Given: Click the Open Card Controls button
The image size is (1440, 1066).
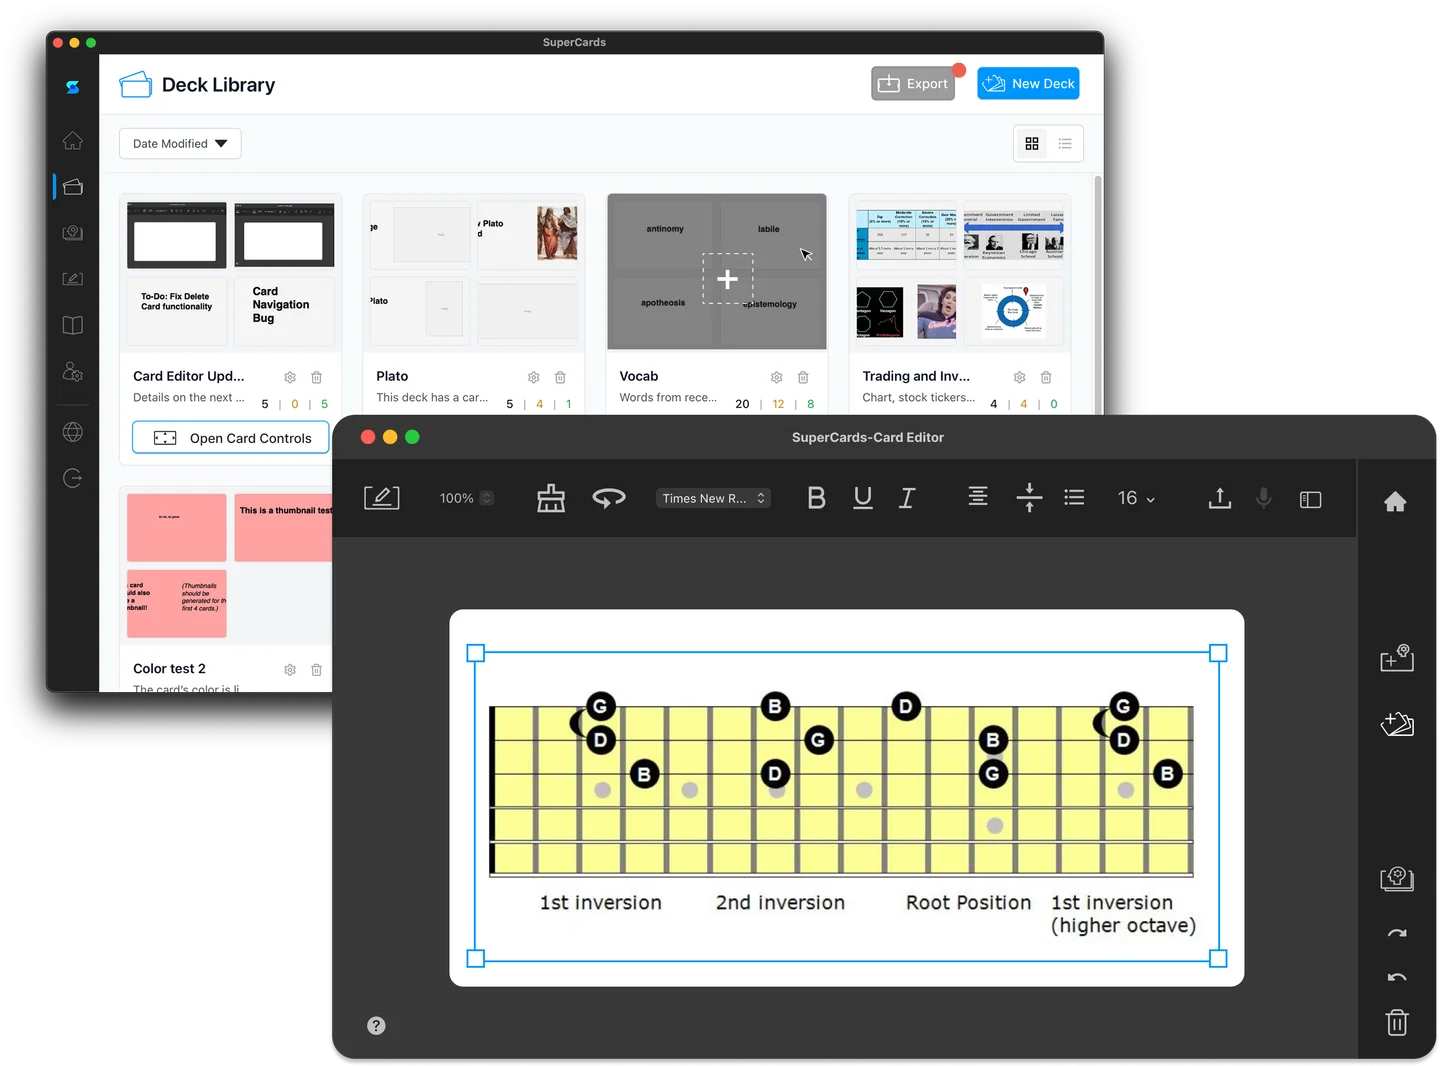Looking at the screenshot, I should pos(229,437).
